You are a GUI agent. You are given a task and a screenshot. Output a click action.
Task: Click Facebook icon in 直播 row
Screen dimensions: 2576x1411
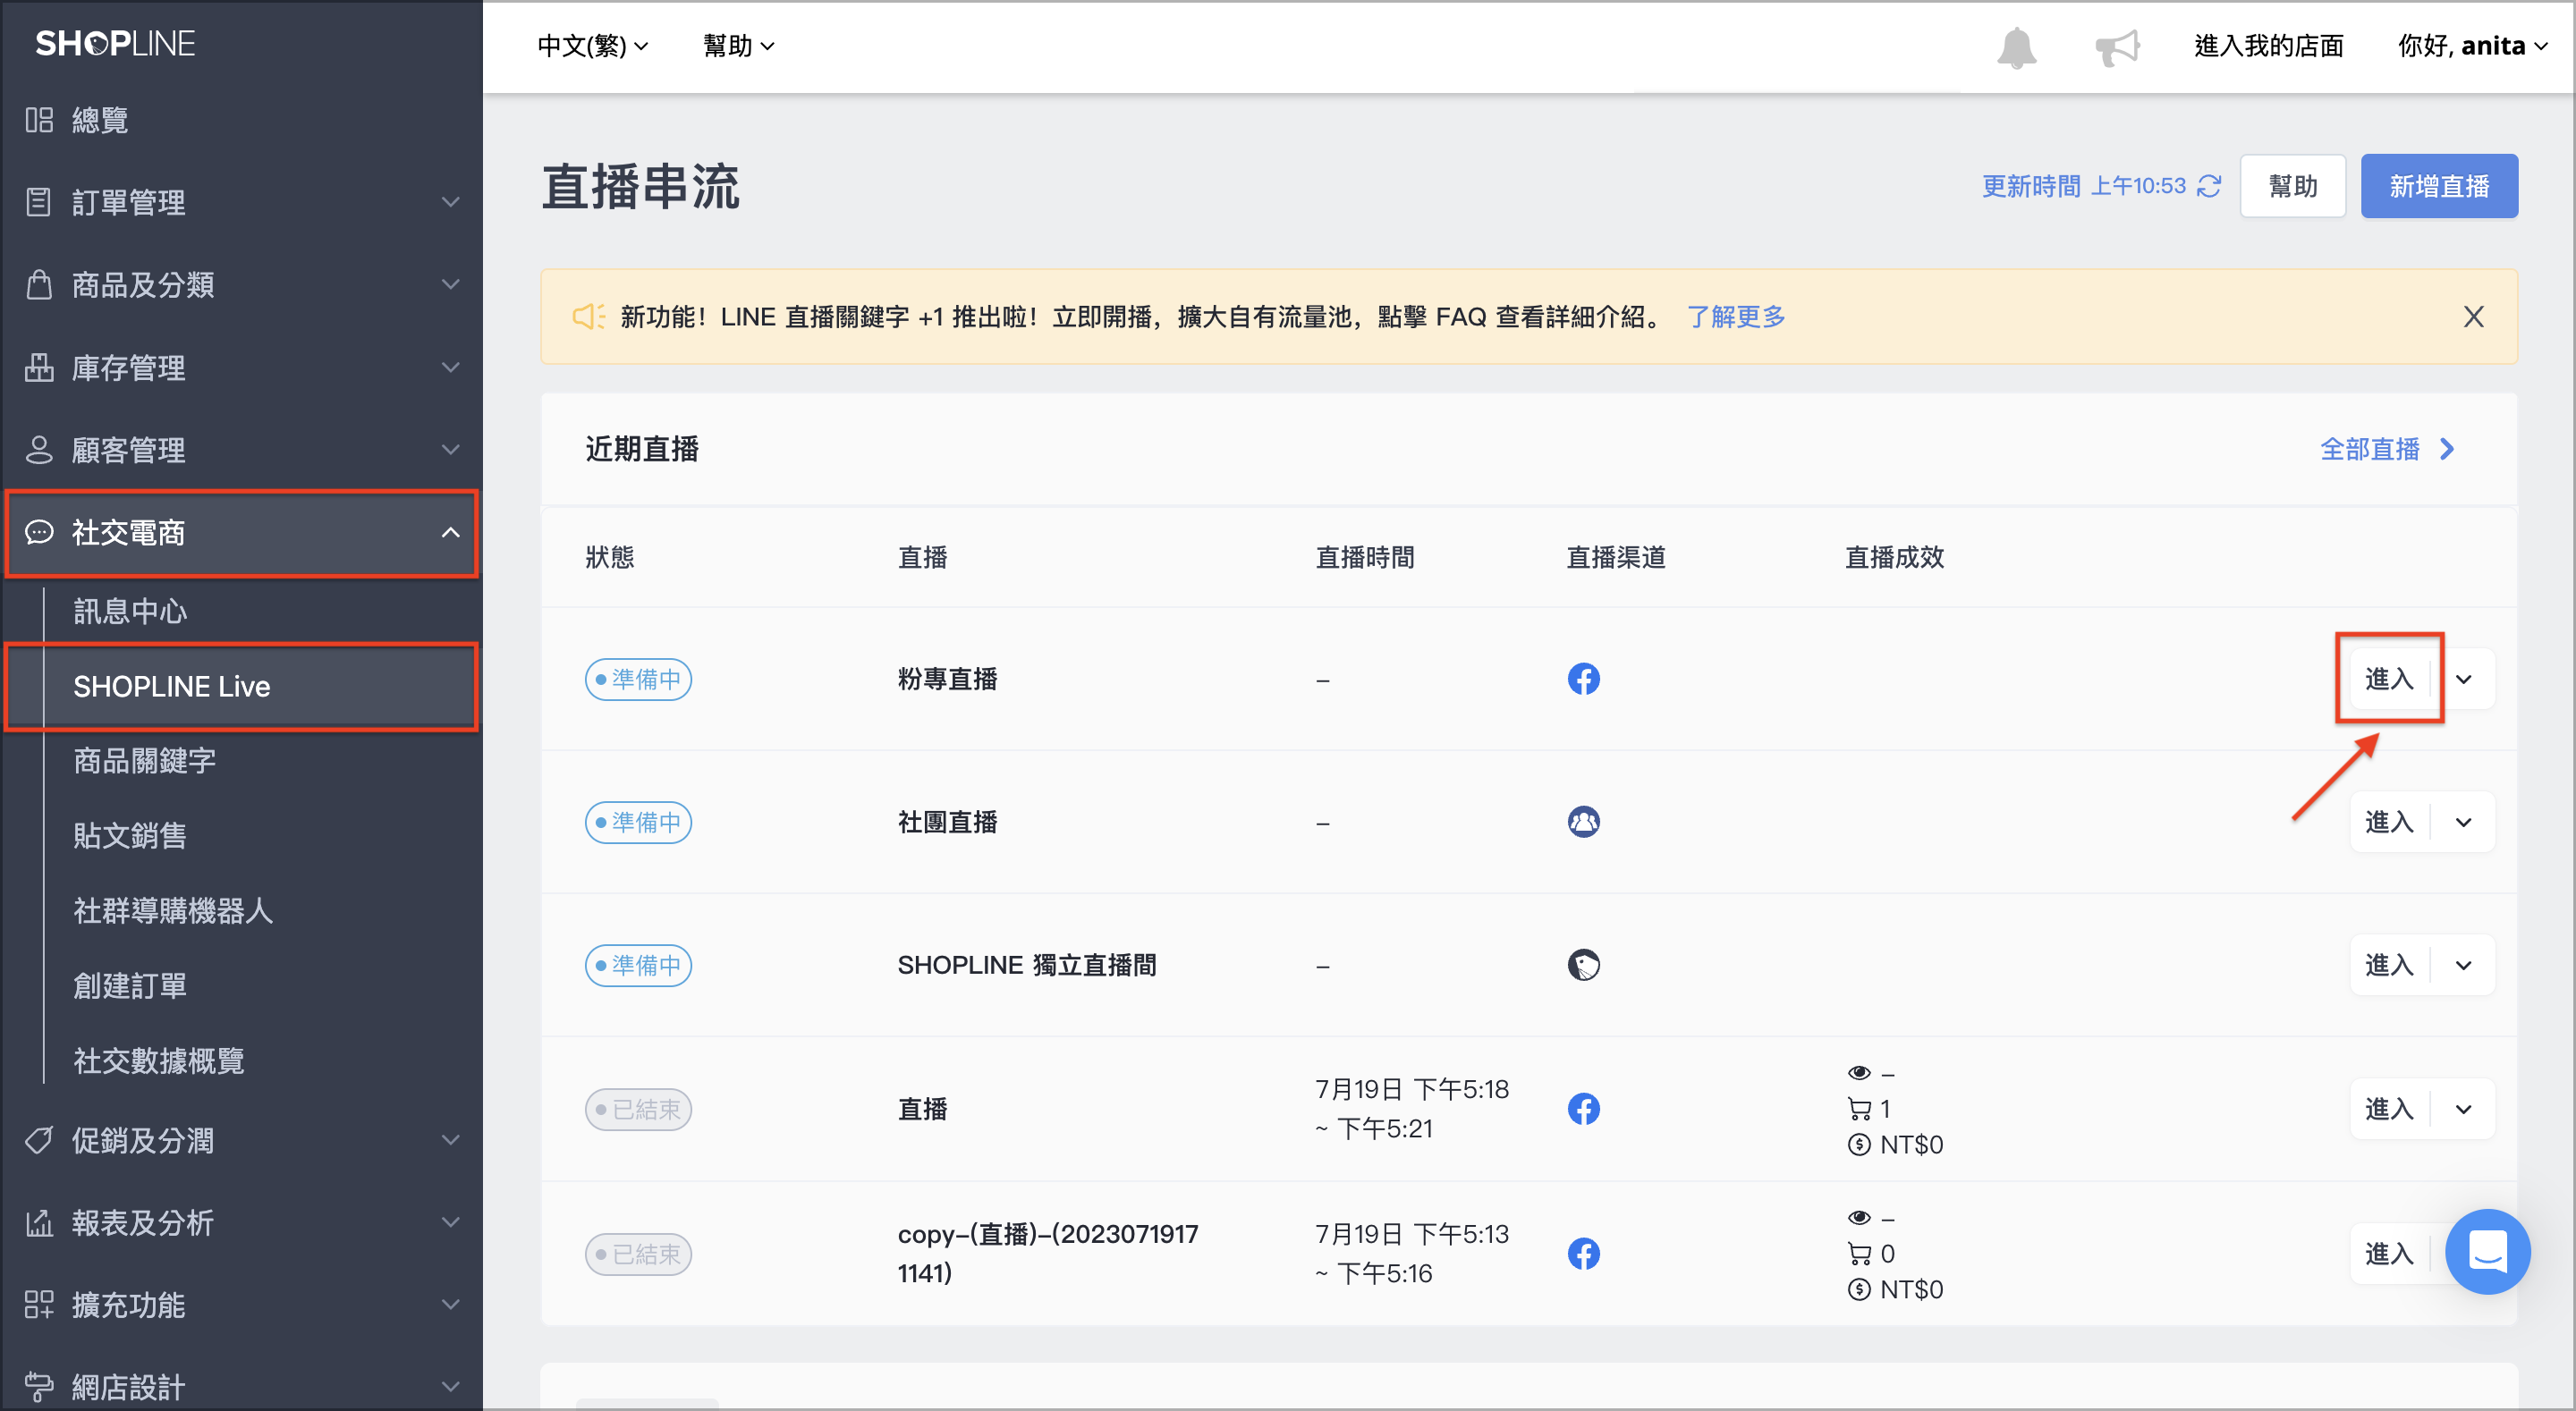[1583, 1109]
